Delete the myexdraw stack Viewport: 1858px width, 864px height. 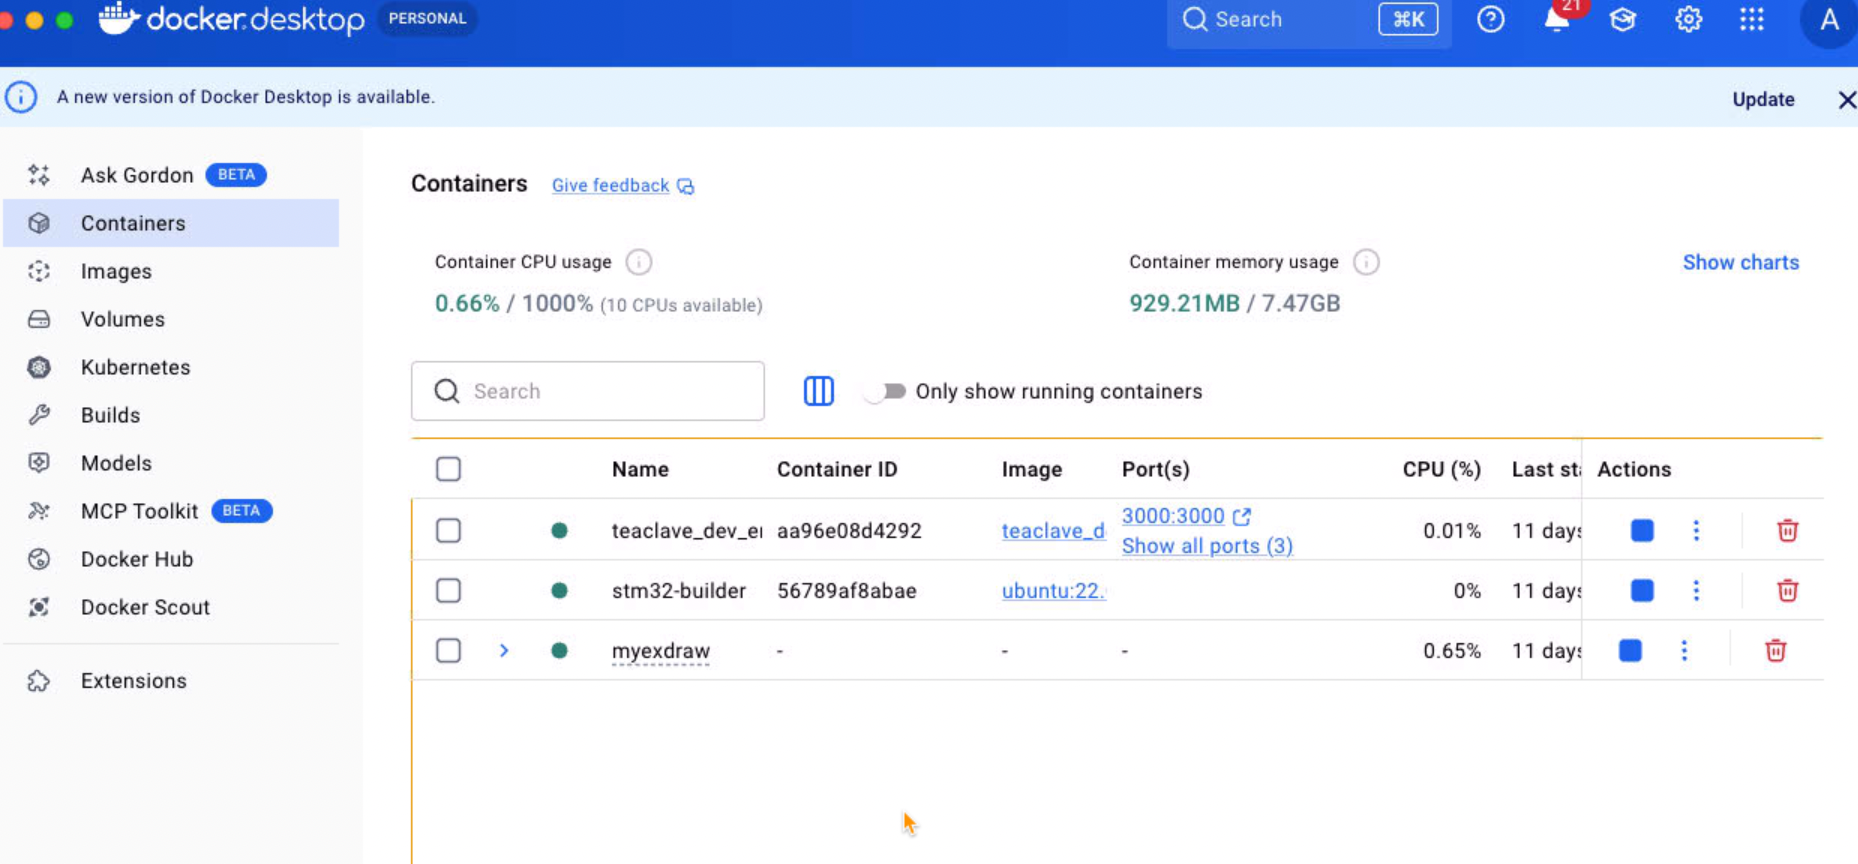point(1776,650)
